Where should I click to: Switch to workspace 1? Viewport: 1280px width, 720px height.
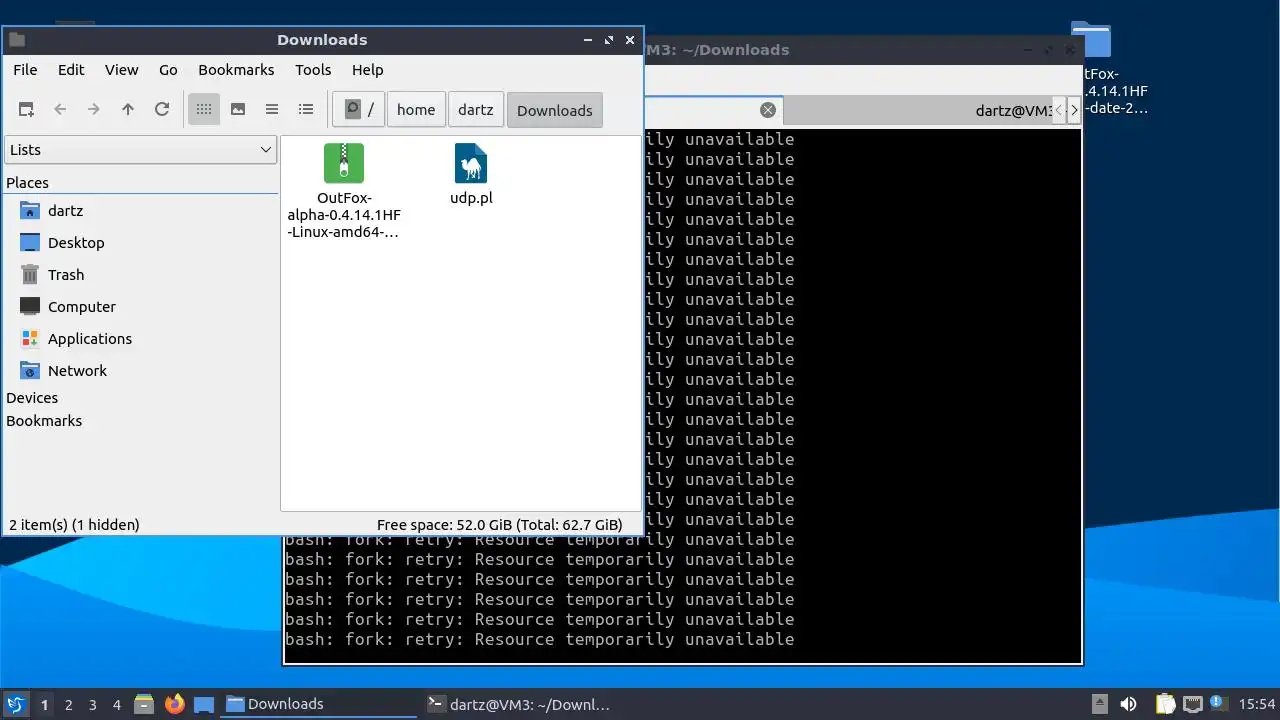pos(44,705)
